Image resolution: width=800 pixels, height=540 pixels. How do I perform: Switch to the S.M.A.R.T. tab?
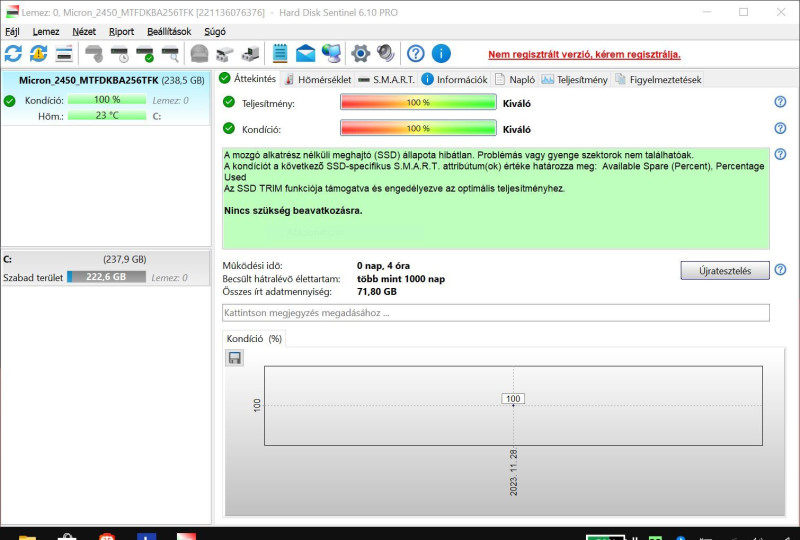coord(386,80)
